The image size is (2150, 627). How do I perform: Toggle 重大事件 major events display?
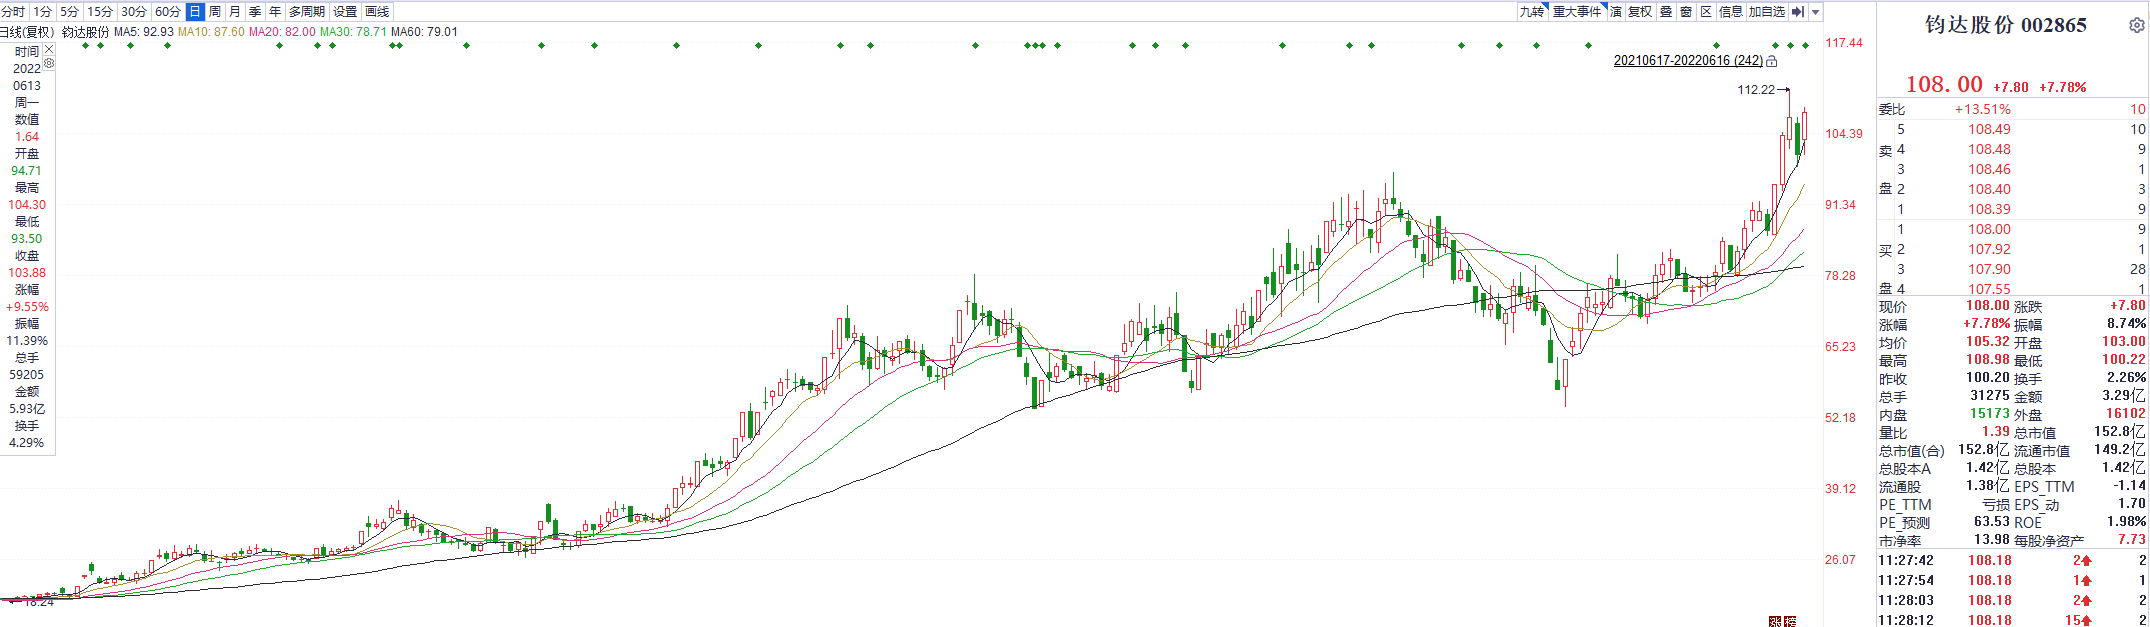1576,12
